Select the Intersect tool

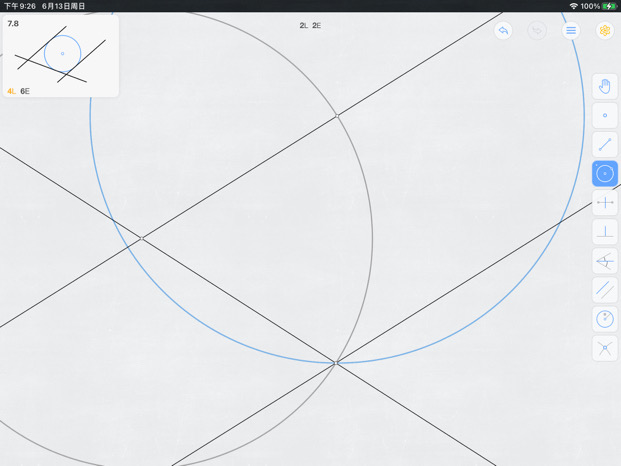[605, 348]
